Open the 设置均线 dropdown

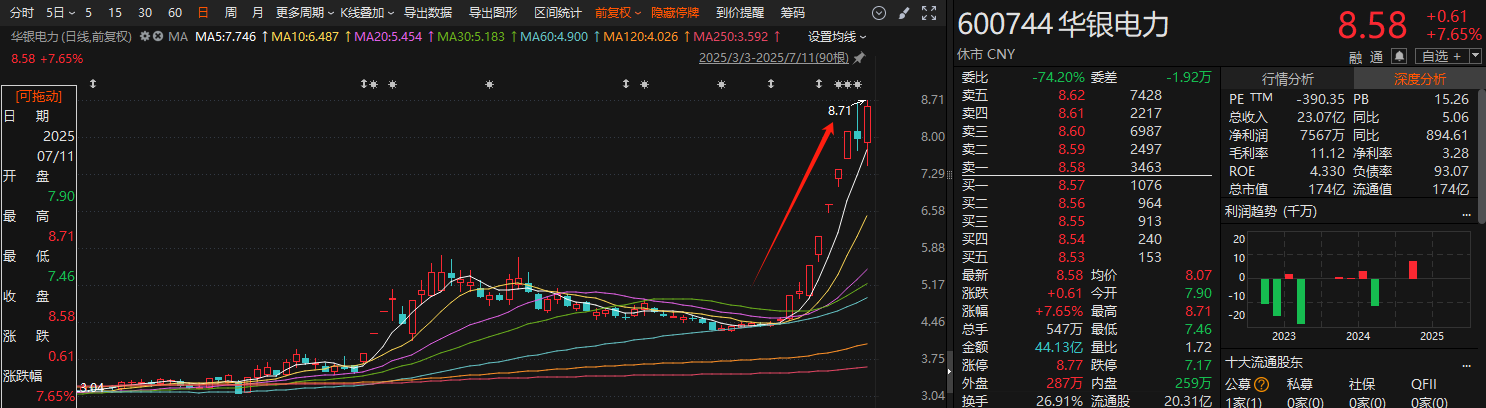tap(836, 36)
